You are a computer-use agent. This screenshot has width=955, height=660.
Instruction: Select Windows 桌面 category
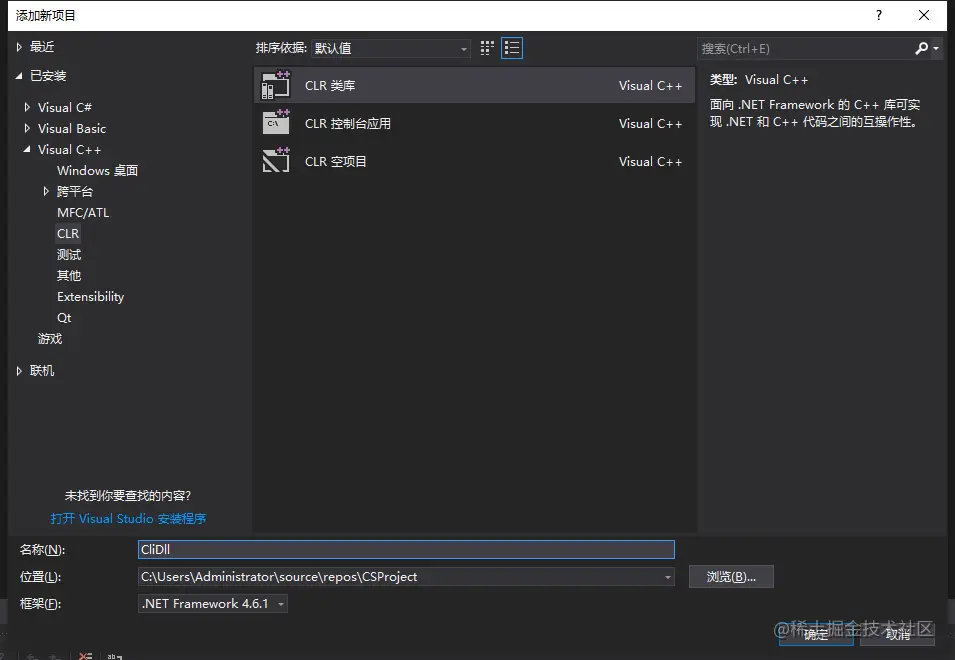tap(97, 170)
